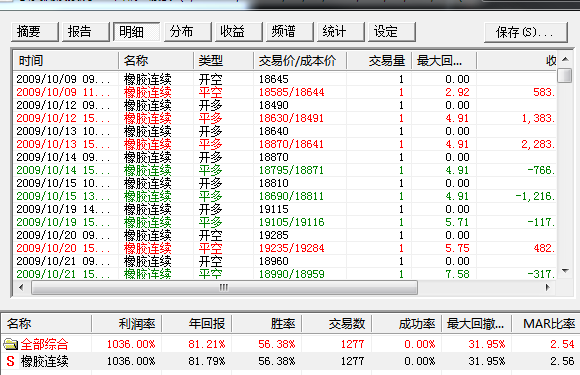Viewport: 580px width, 375px height.
Task: Click the scroll up arrow of trade list
Action: pyautogui.click(x=565, y=59)
